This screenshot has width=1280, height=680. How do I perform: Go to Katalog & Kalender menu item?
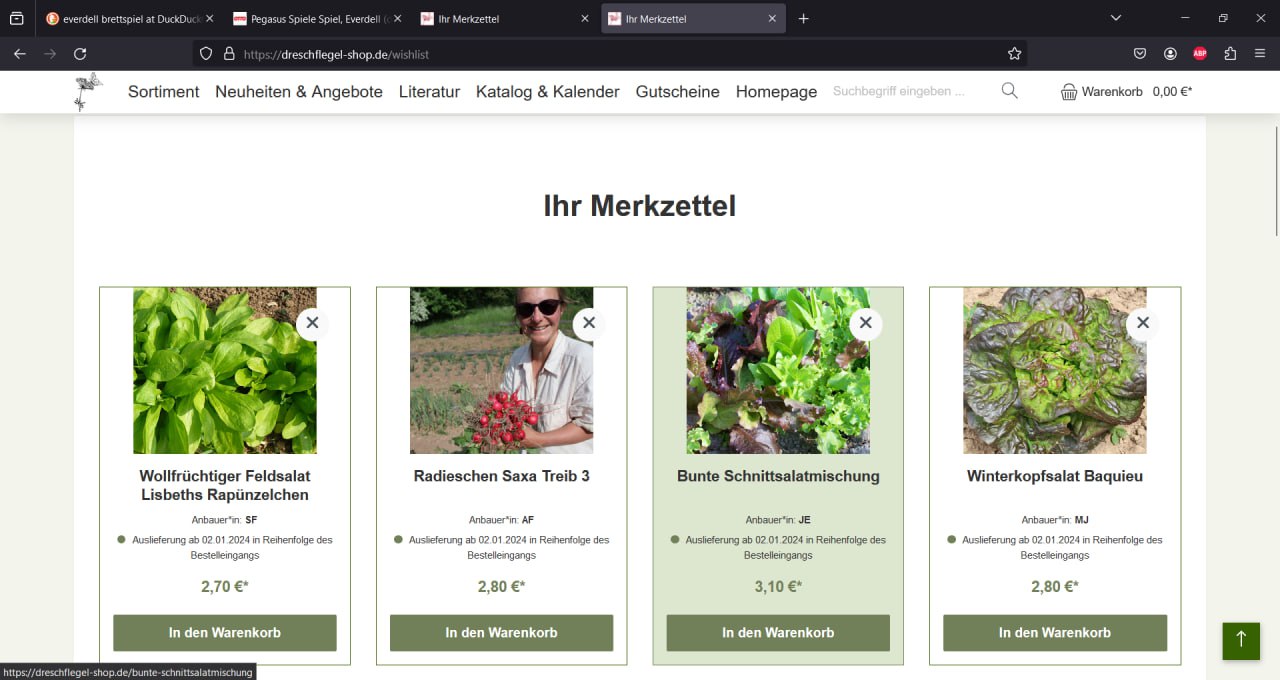tap(547, 91)
